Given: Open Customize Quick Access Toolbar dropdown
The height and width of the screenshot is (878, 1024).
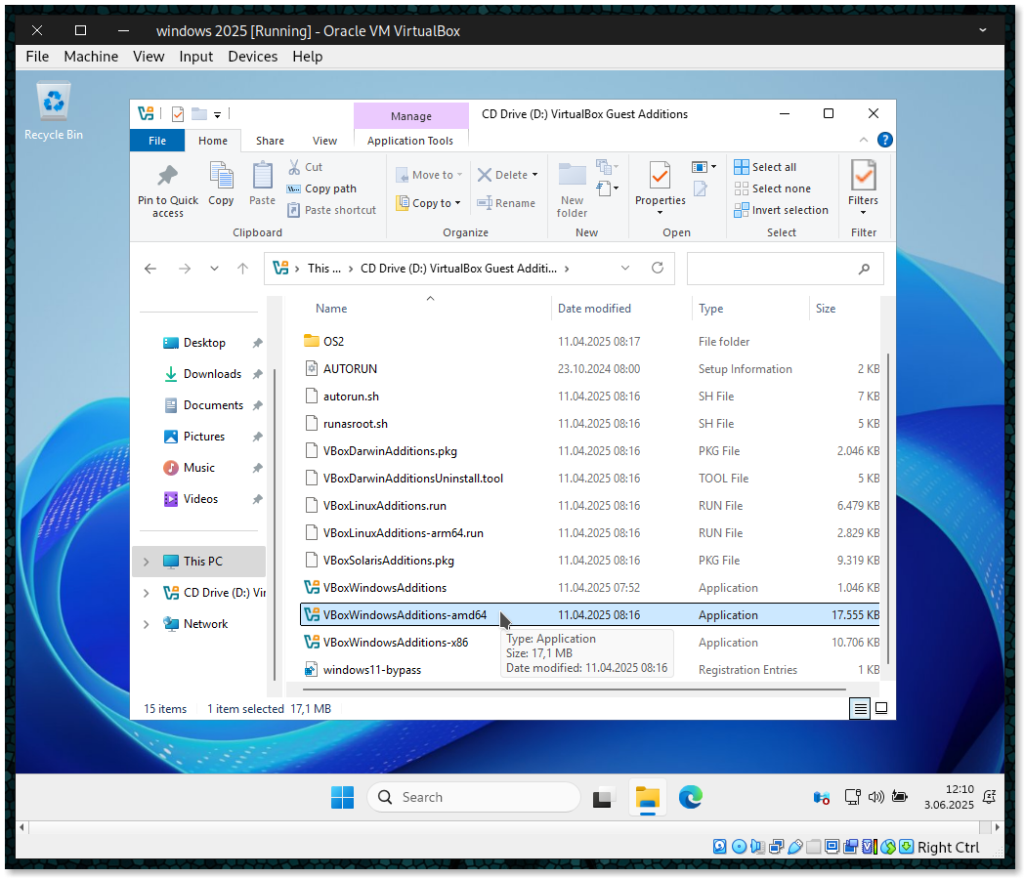Looking at the screenshot, I should [x=217, y=115].
